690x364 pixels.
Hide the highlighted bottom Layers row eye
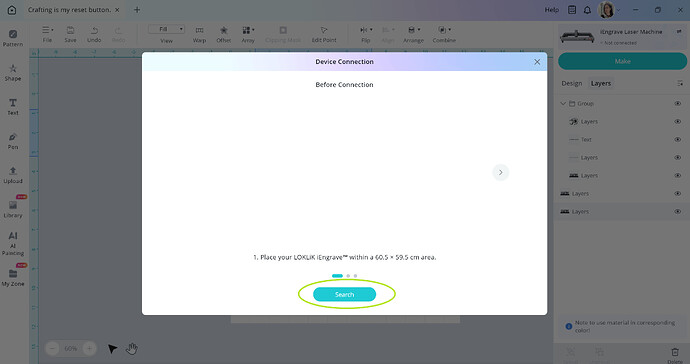coord(678,212)
